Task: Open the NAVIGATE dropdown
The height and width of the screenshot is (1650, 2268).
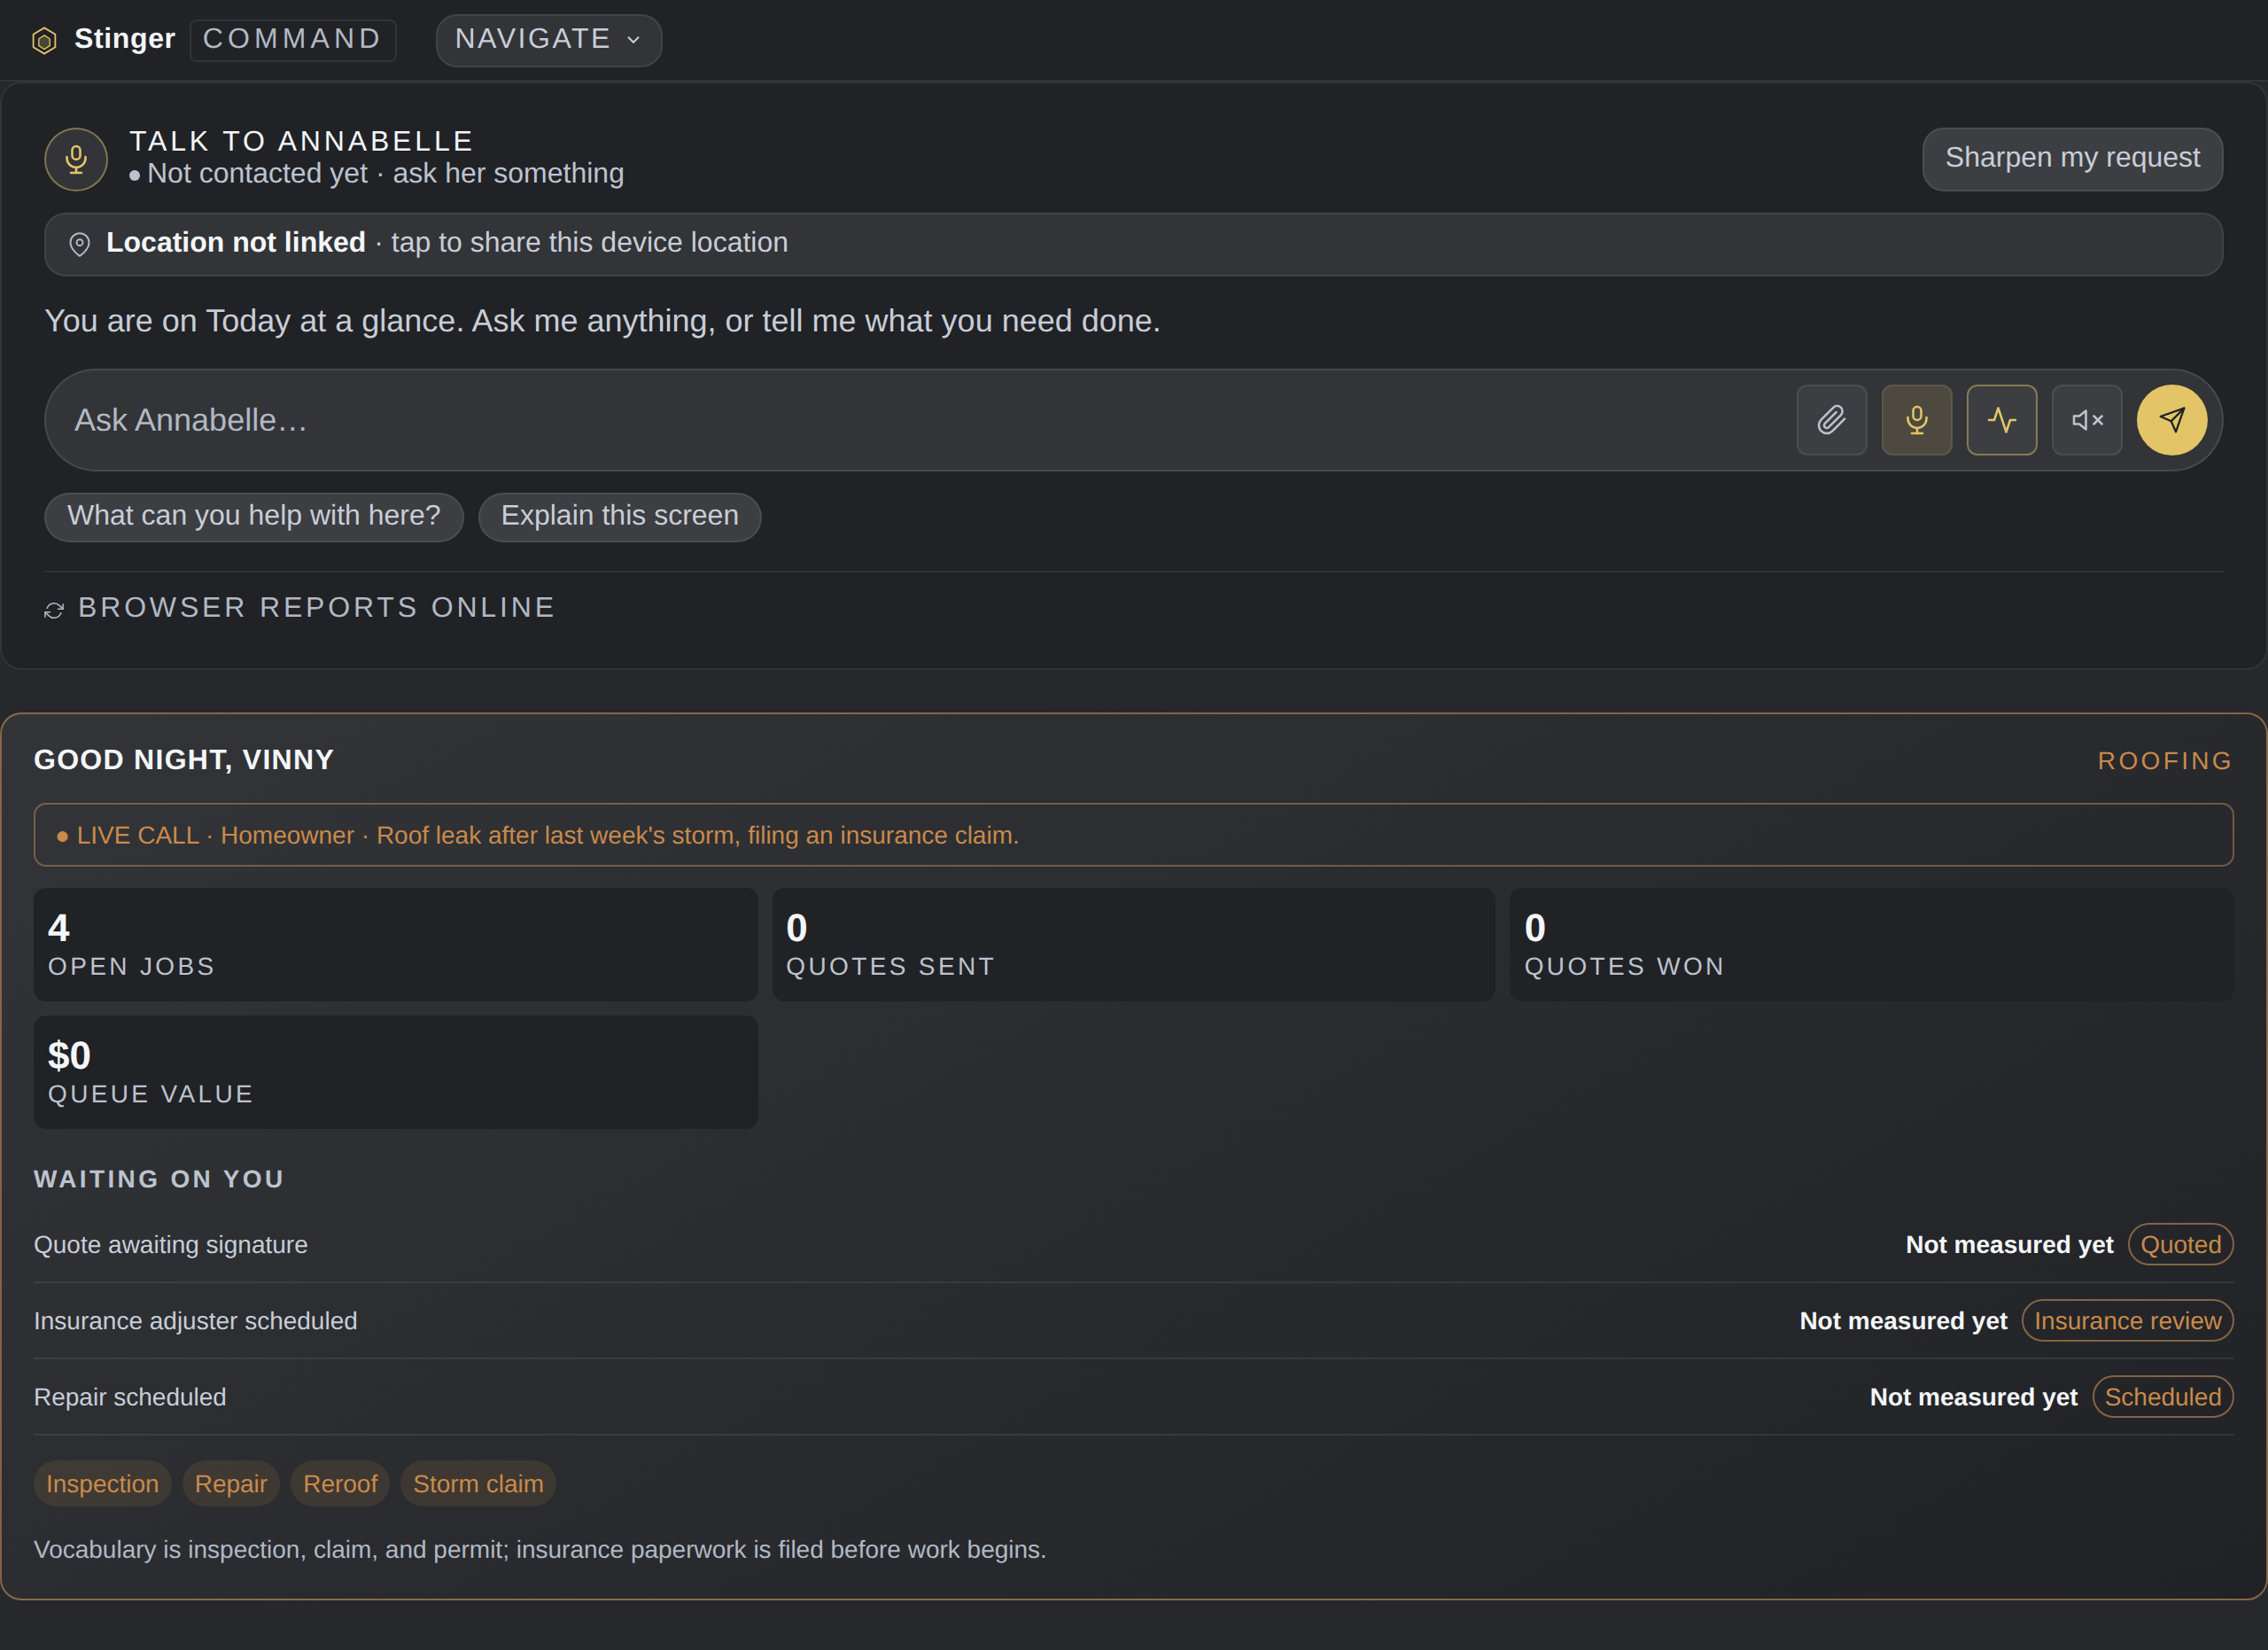Action: pos(548,40)
